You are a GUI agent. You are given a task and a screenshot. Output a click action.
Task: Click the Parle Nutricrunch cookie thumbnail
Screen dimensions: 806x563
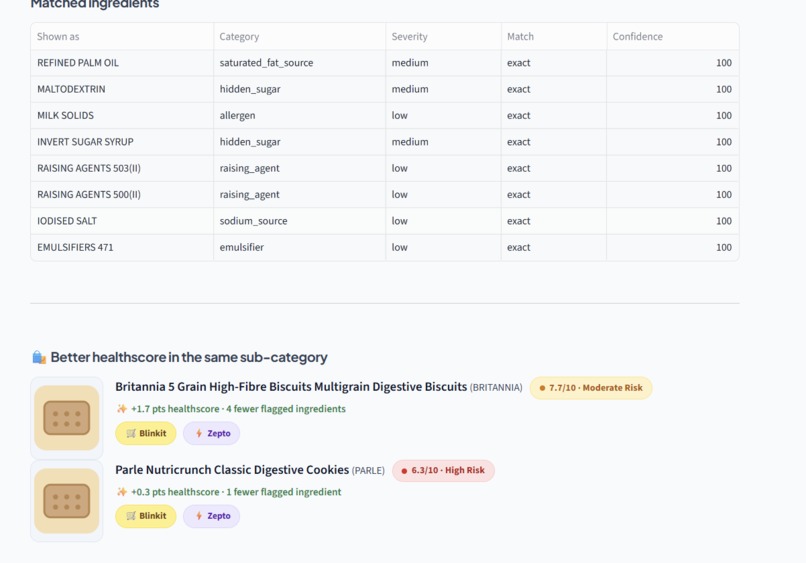click(67, 501)
